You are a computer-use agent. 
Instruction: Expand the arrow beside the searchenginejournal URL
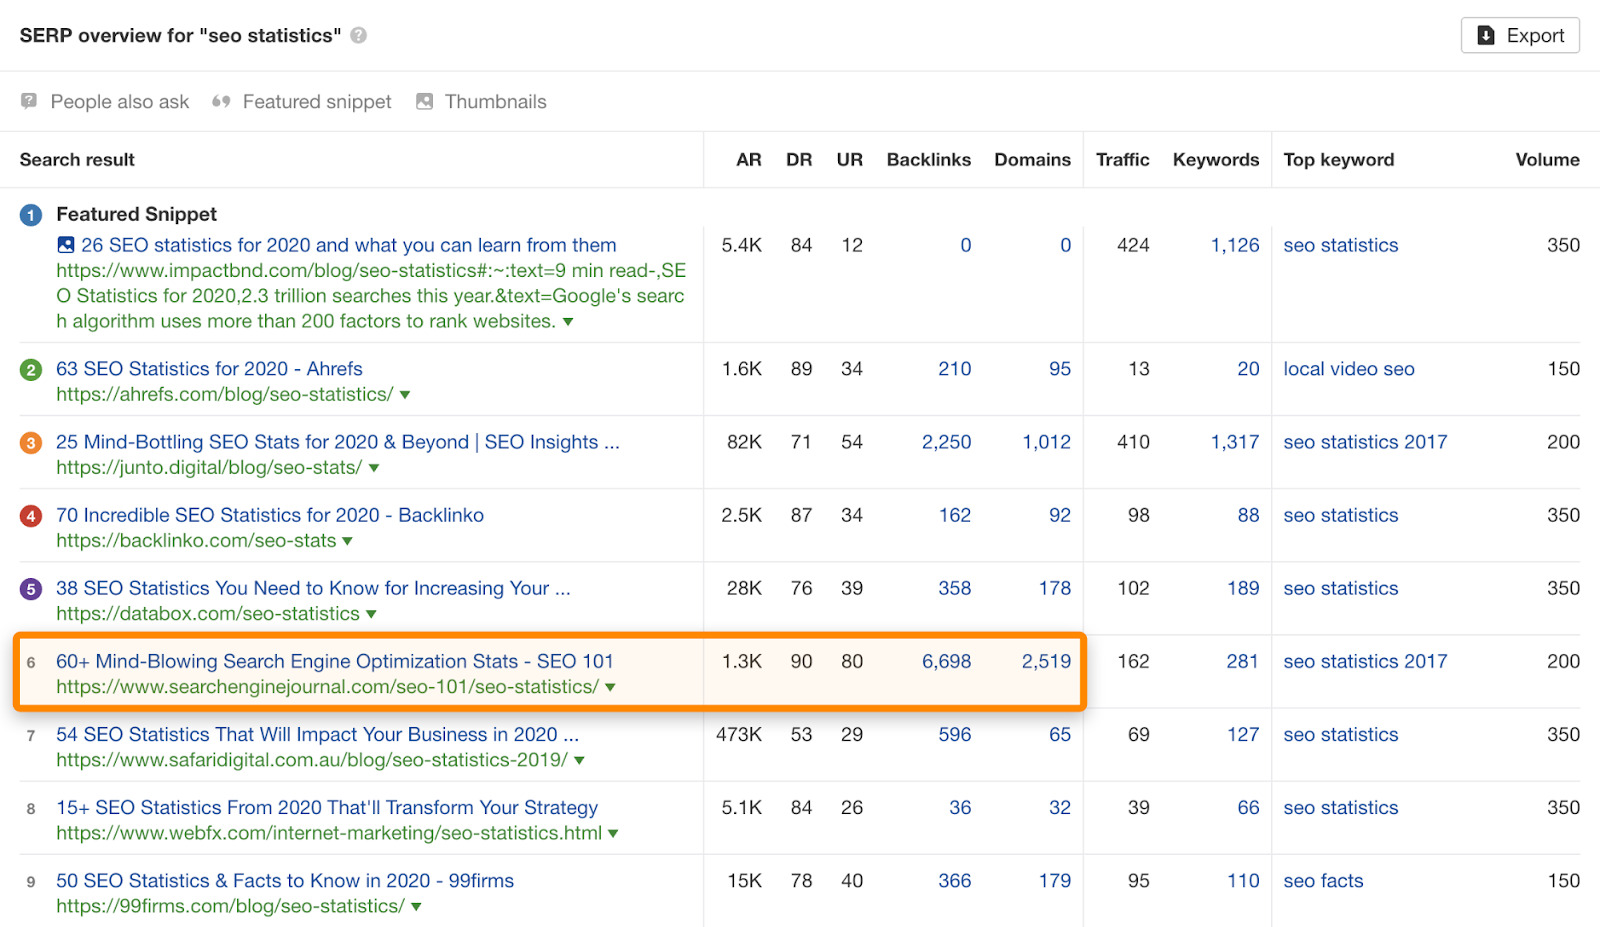click(611, 687)
